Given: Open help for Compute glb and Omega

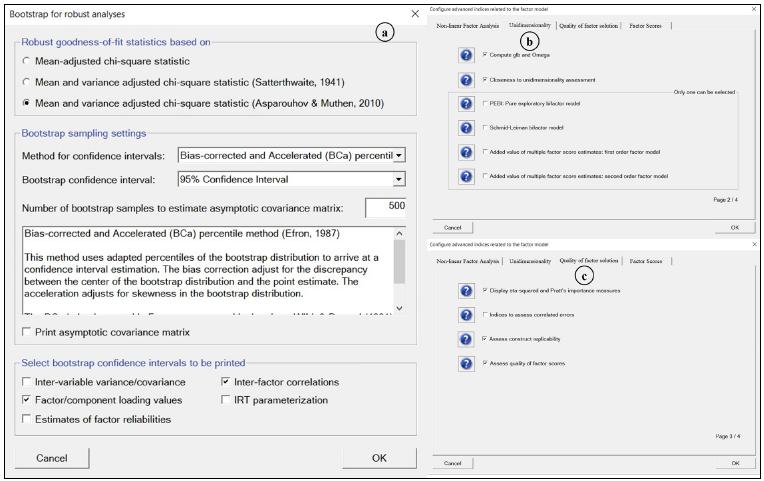Looking at the screenshot, I should [x=466, y=54].
